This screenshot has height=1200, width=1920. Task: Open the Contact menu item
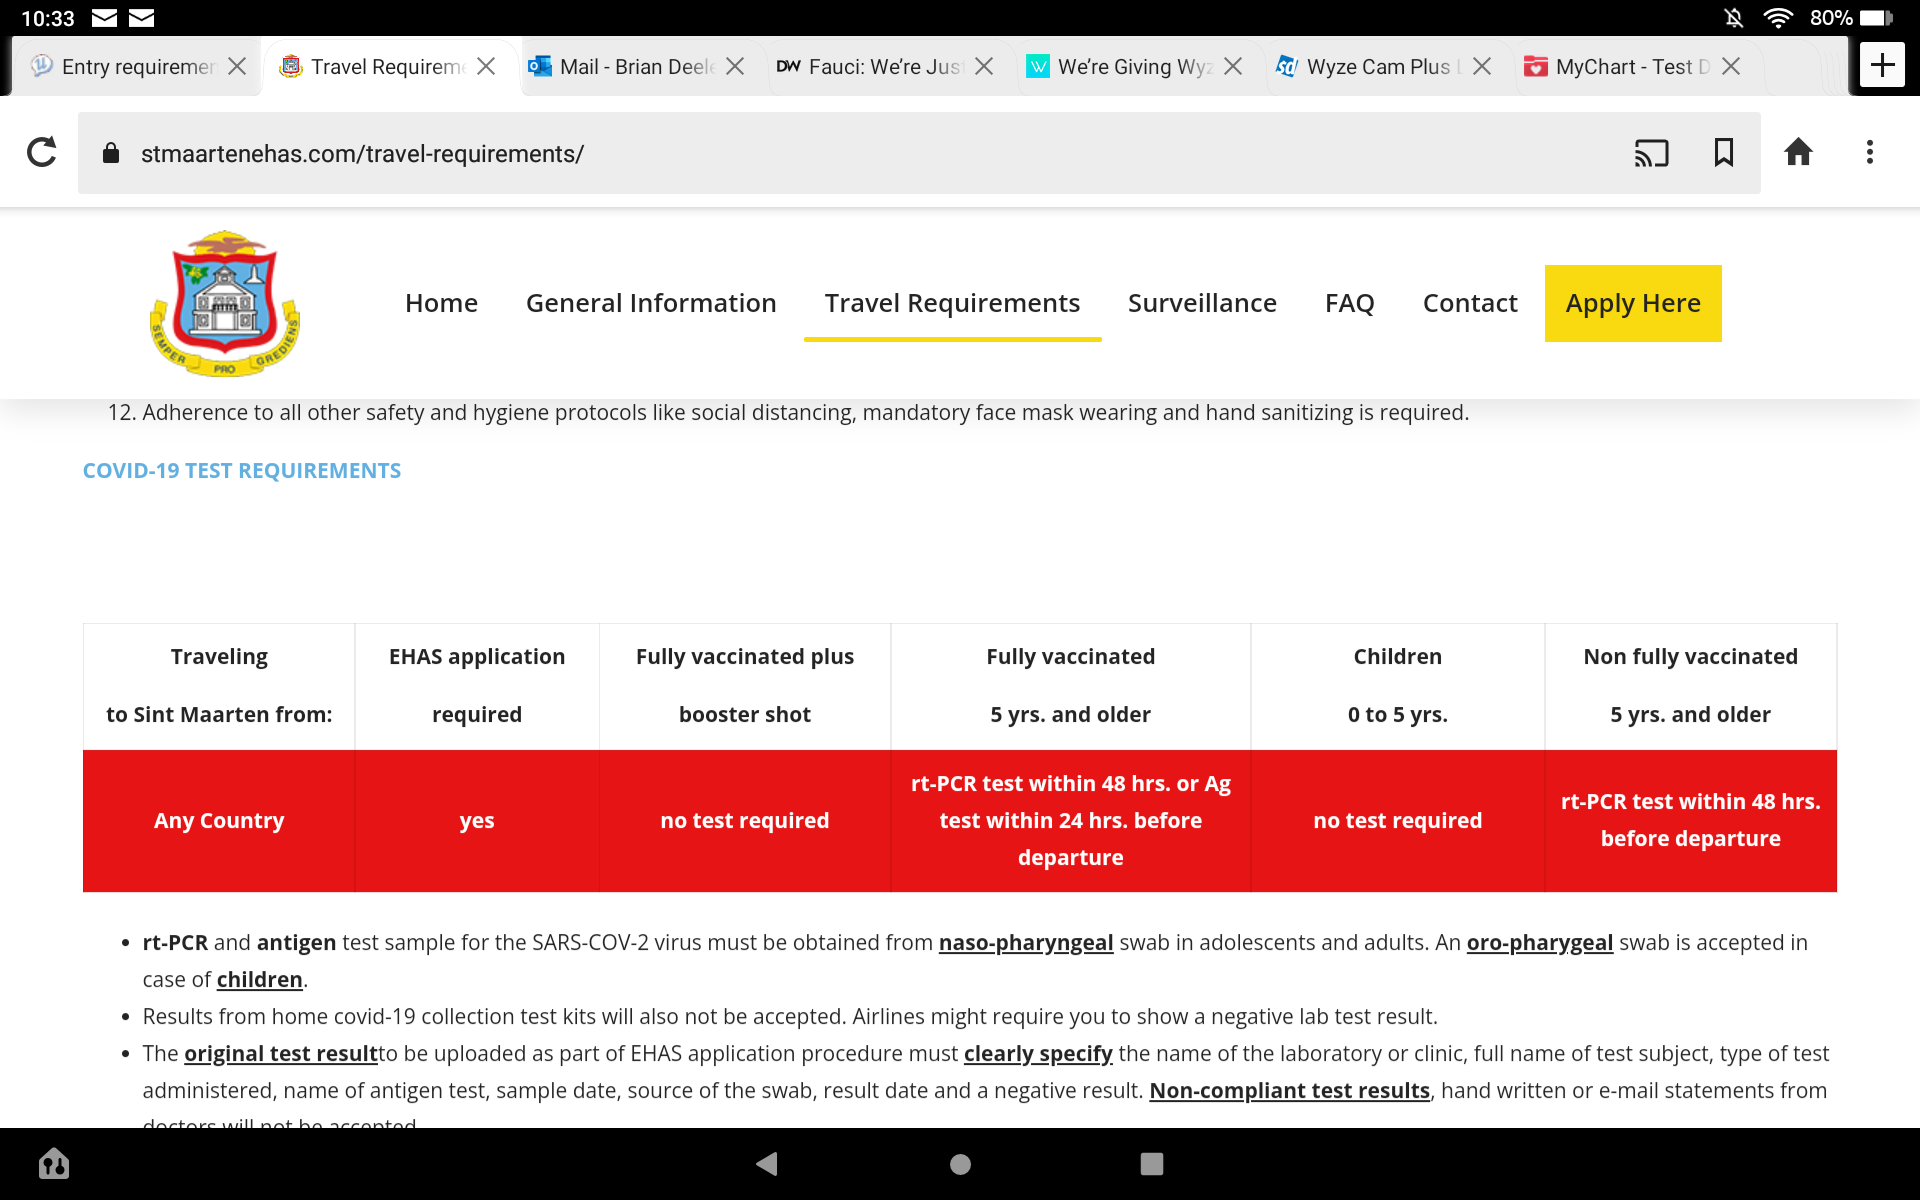click(x=1470, y=303)
